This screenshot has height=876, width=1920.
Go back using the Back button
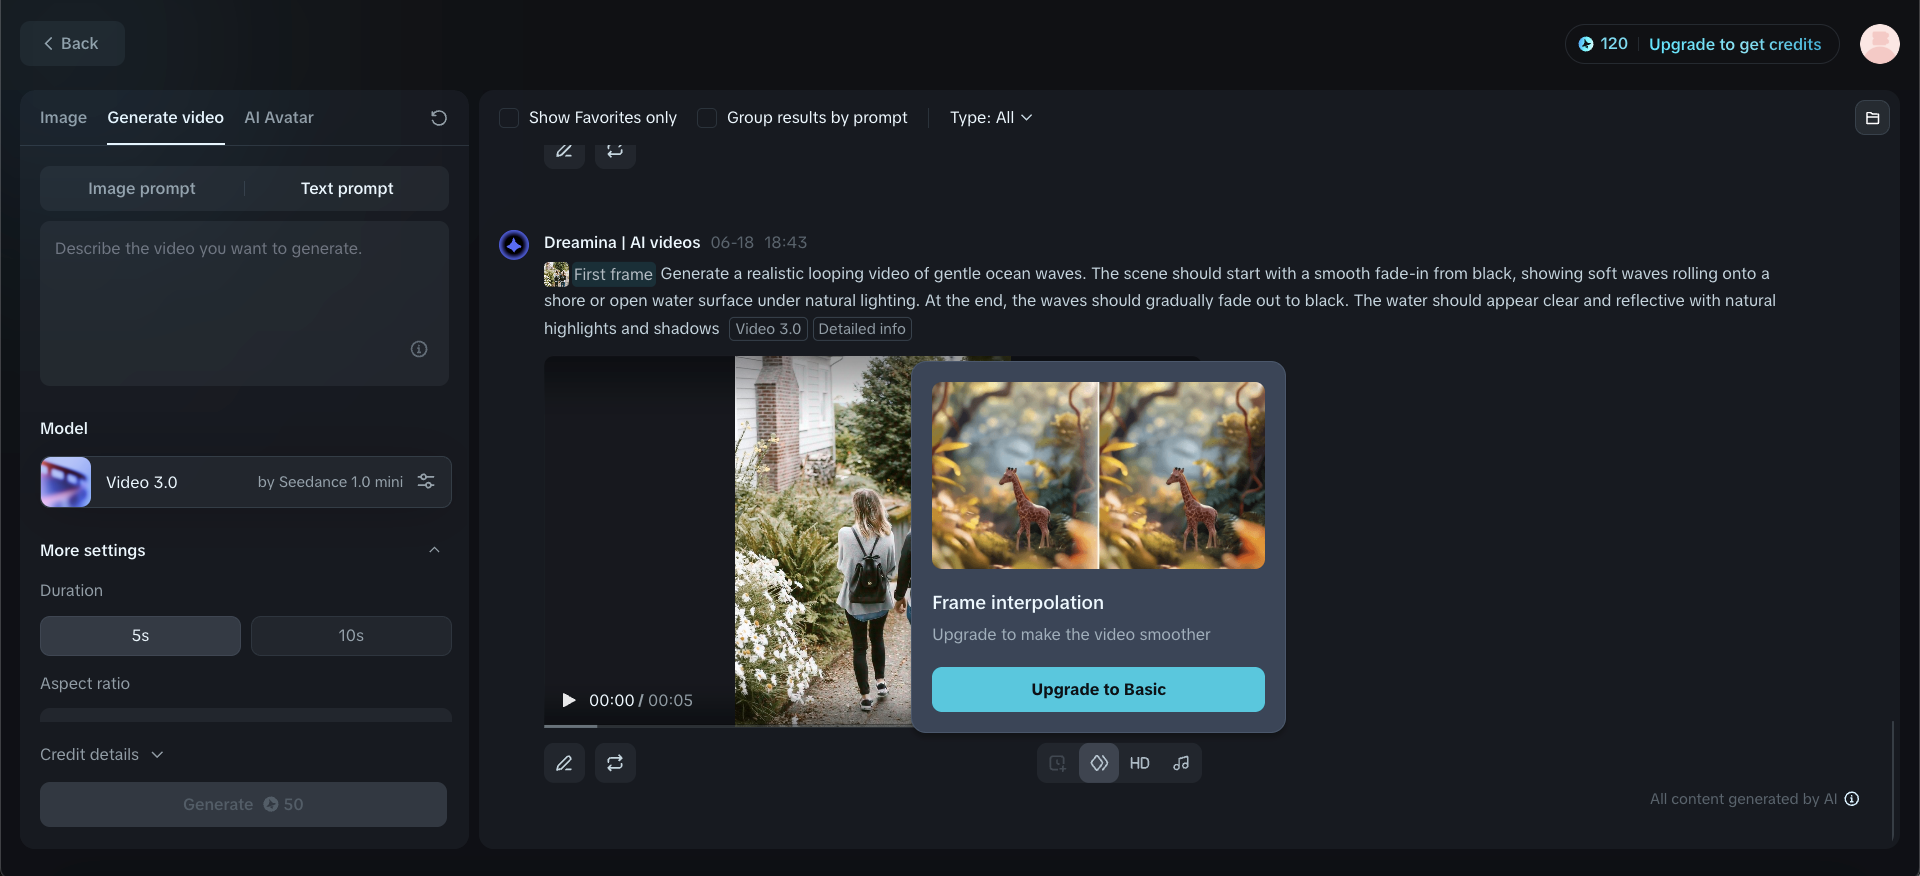coord(72,44)
